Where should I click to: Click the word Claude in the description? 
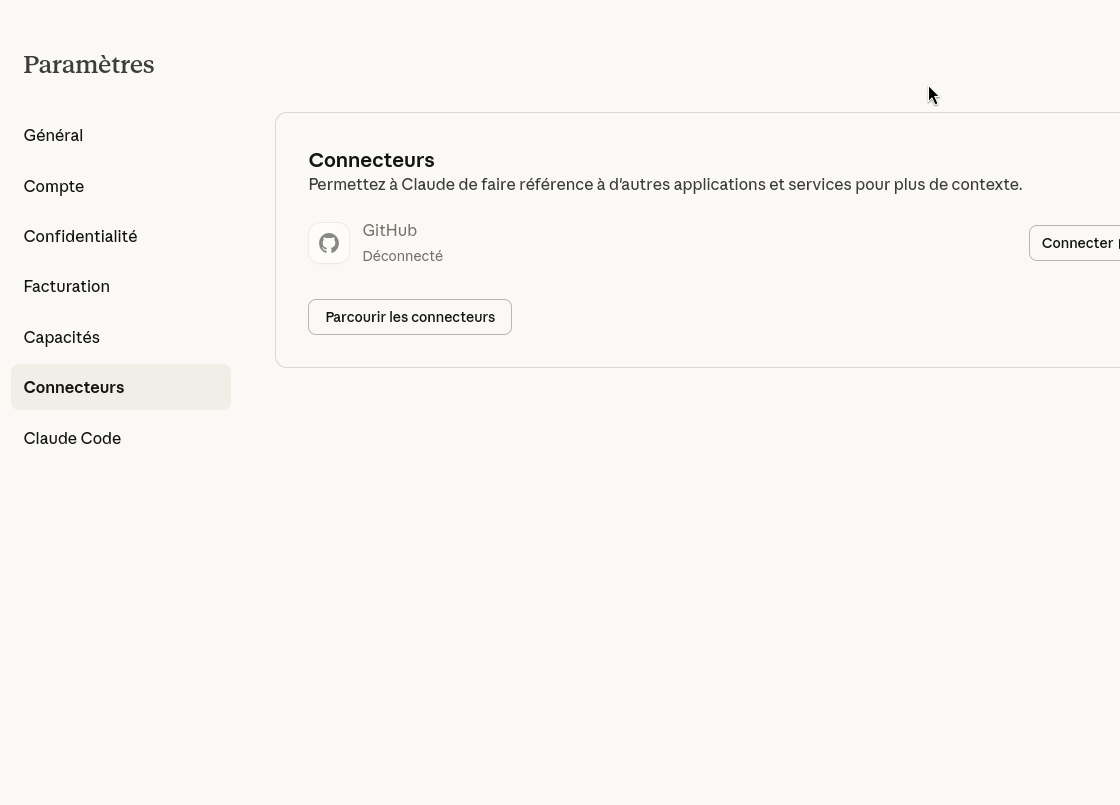click(x=427, y=185)
